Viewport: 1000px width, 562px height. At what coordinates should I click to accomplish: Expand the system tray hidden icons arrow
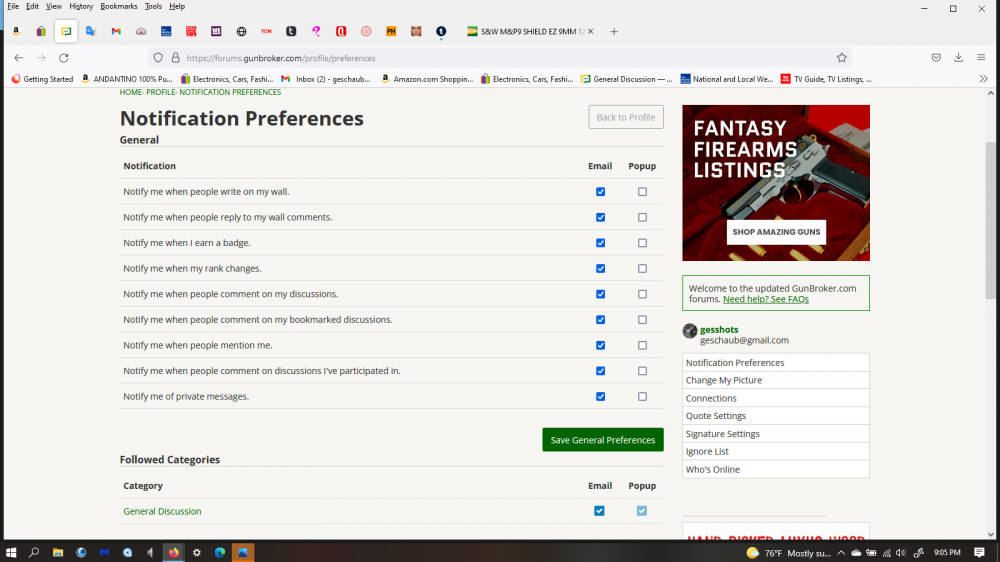(x=841, y=553)
